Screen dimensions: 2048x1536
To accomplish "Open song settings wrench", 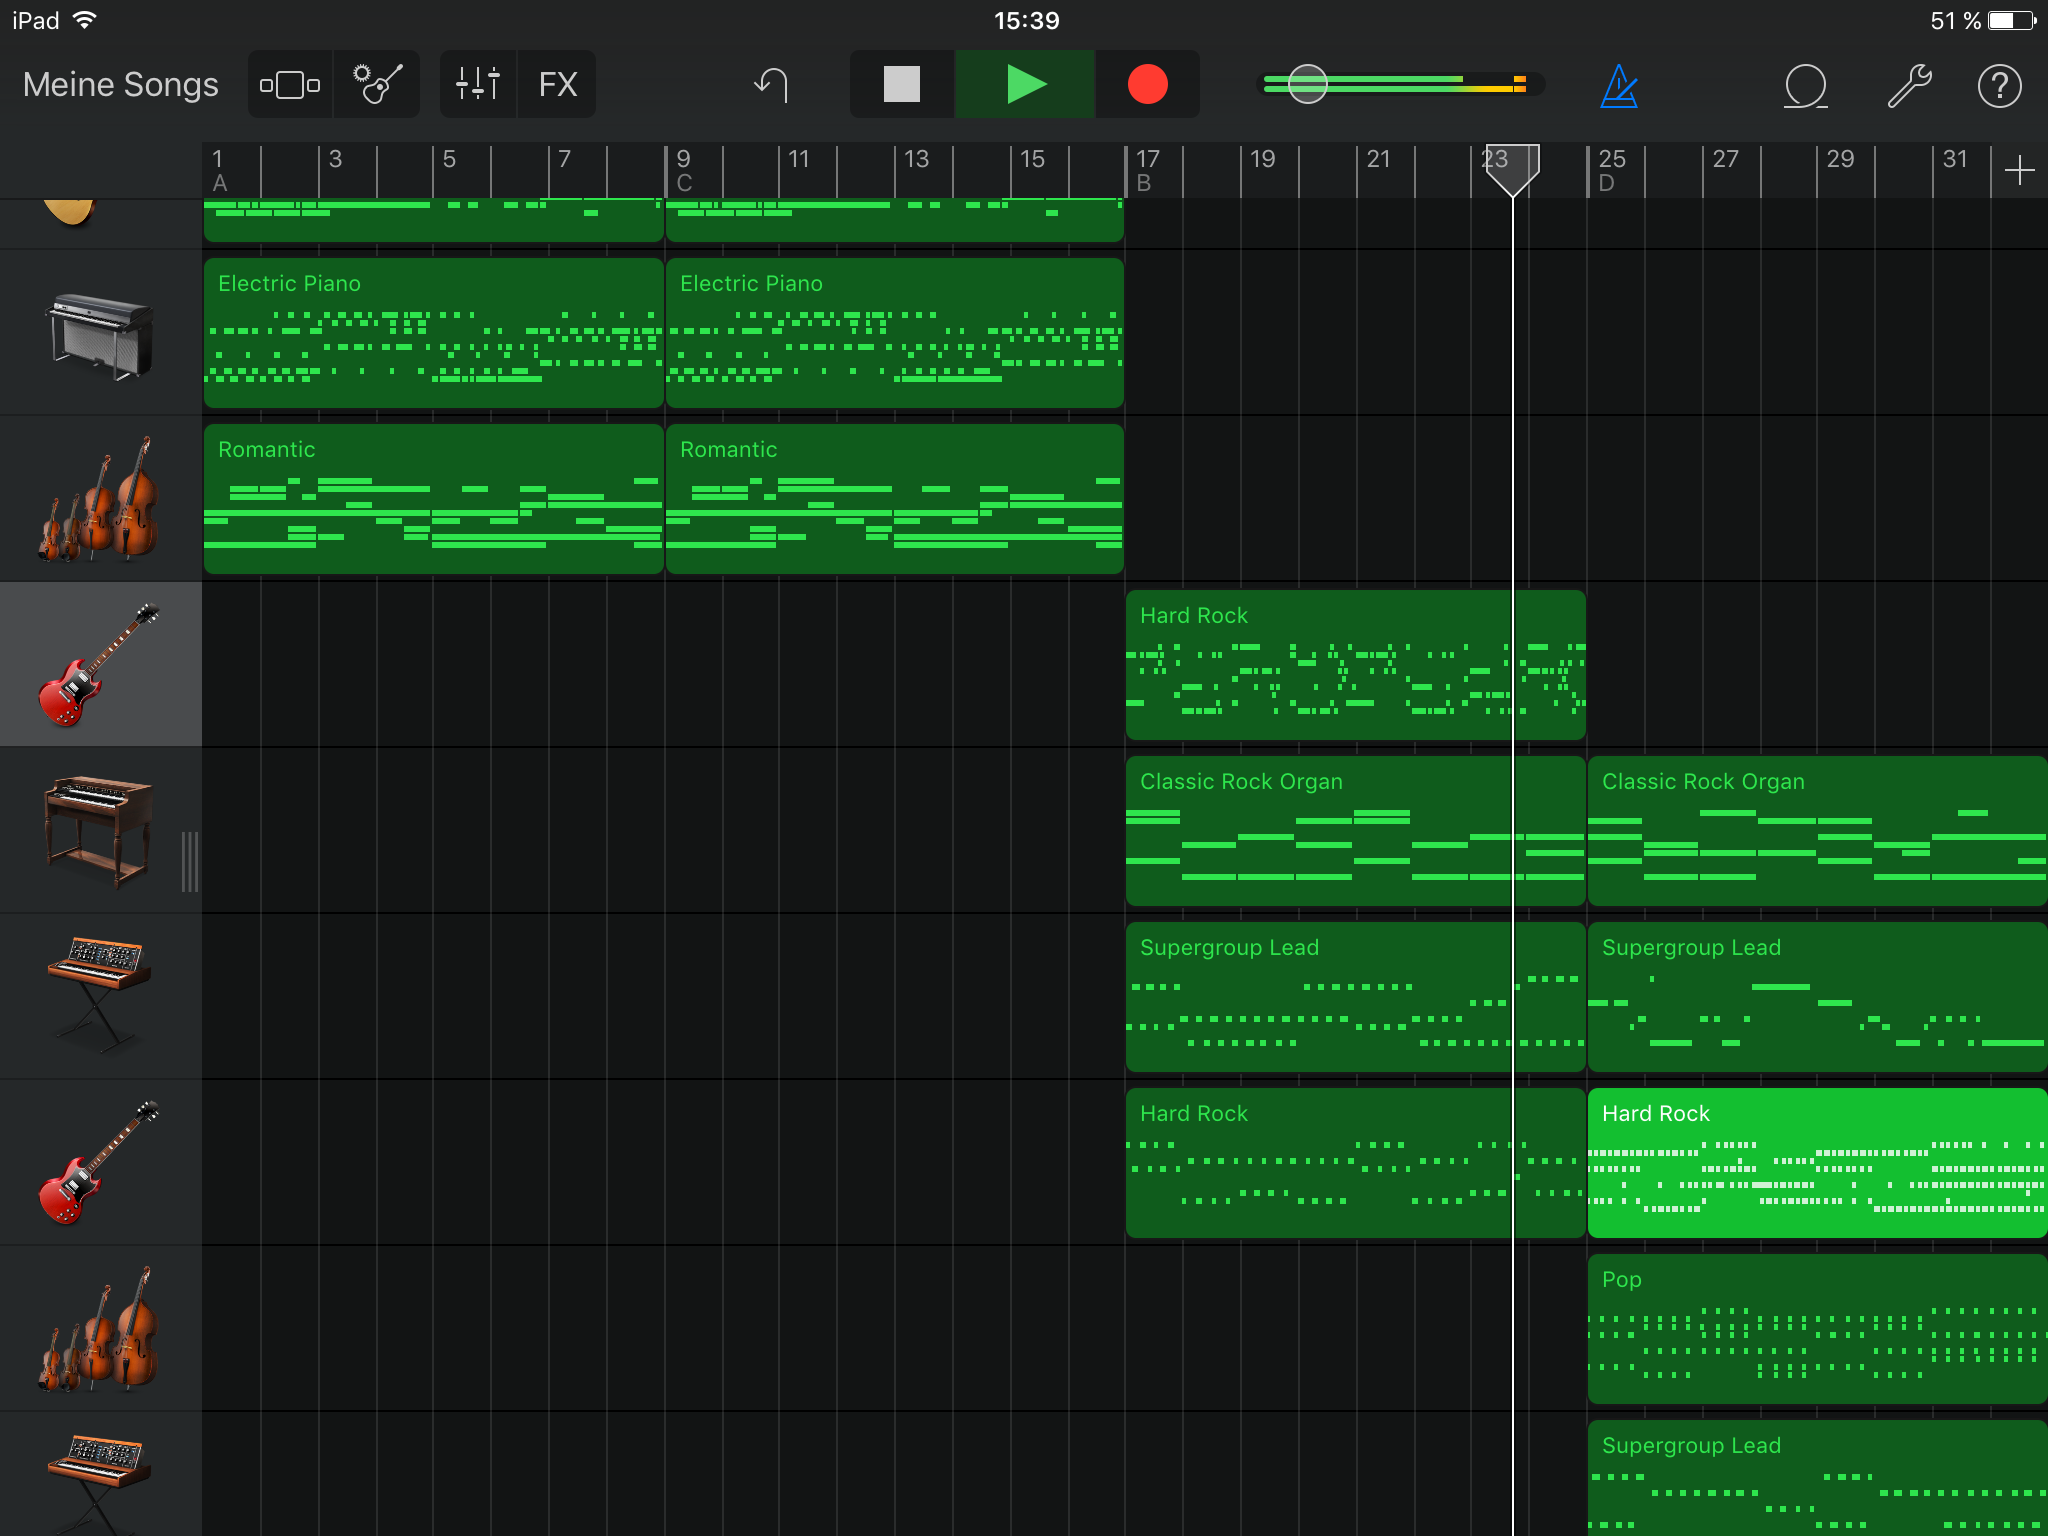I will pyautogui.click(x=1909, y=86).
